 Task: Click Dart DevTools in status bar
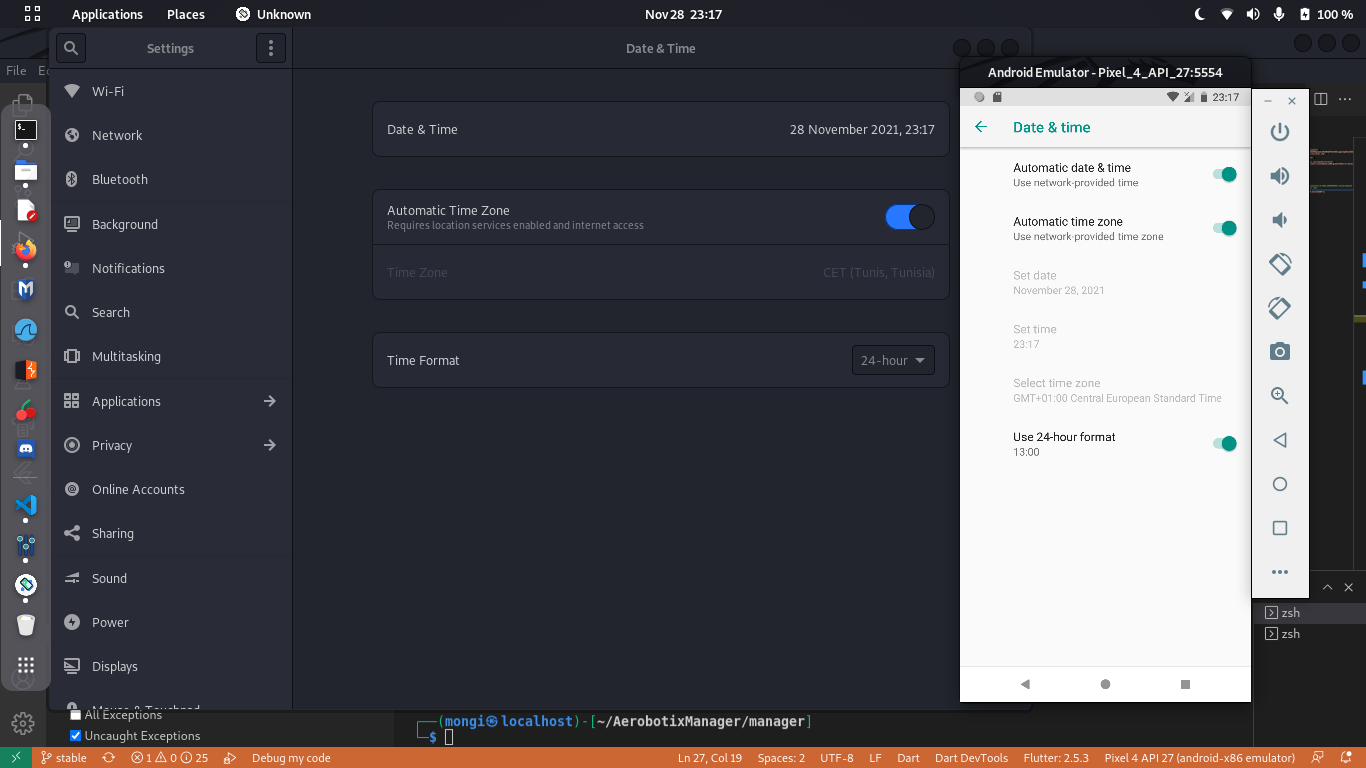(969, 758)
